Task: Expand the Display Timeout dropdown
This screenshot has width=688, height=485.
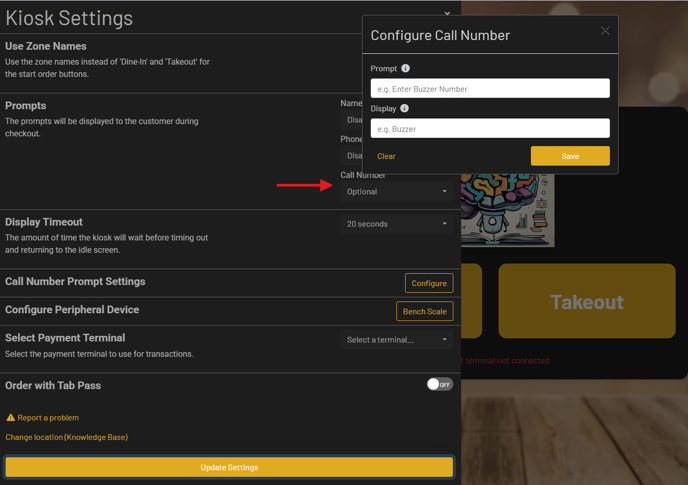Action: (396, 224)
